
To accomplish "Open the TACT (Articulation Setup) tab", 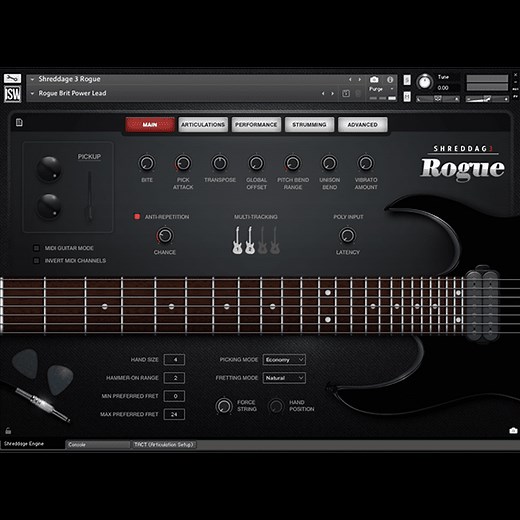I will 164,444.
